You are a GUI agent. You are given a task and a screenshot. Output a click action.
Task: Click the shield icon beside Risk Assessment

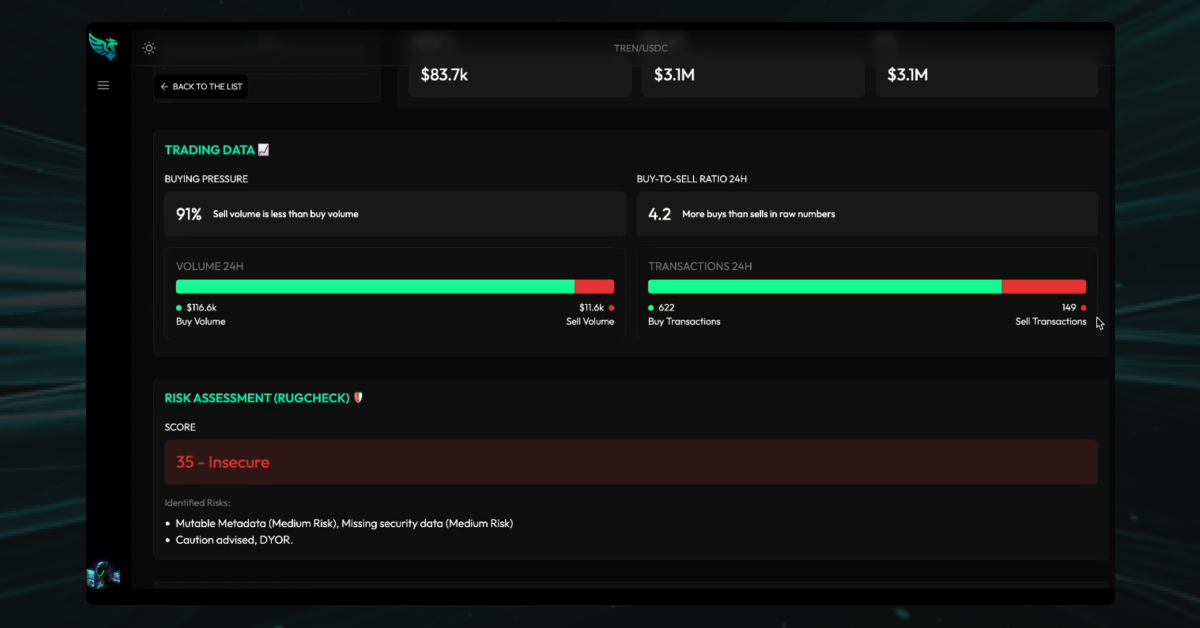[358, 398]
